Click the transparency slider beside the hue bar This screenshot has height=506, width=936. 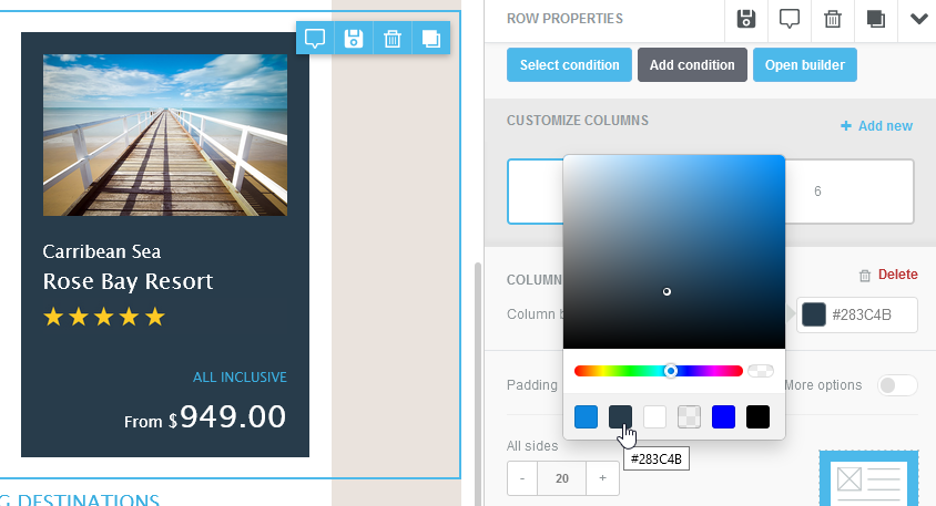point(760,371)
